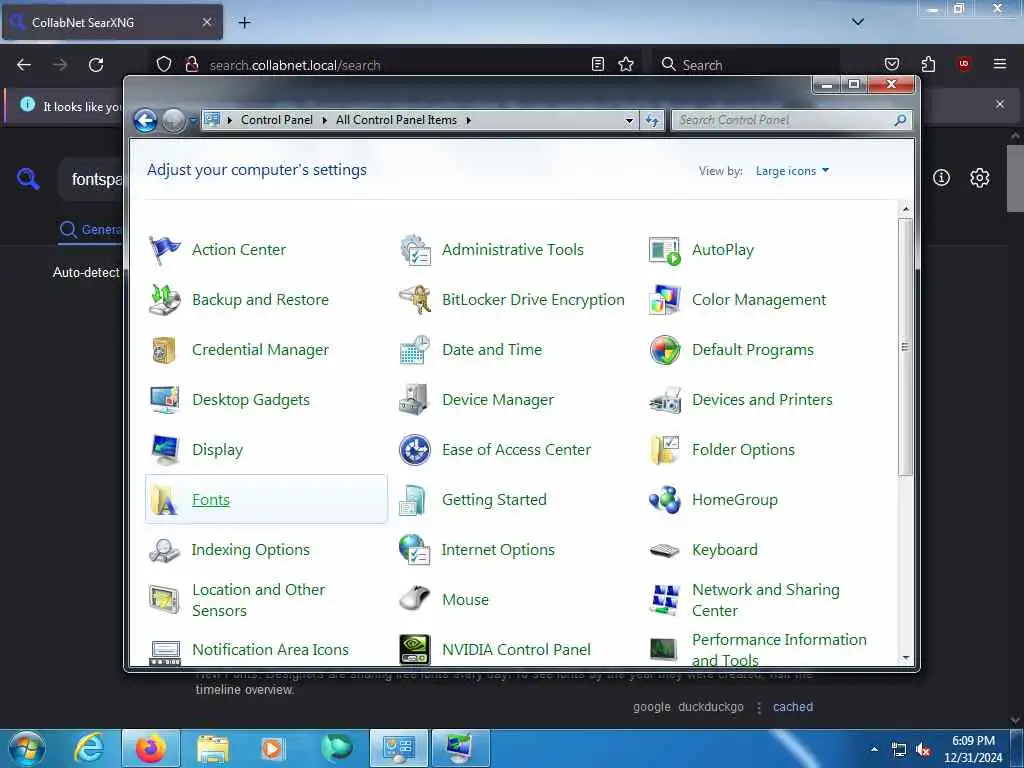Refresh the Control Panel address bar
This screenshot has width=1024, height=768.
[652, 120]
